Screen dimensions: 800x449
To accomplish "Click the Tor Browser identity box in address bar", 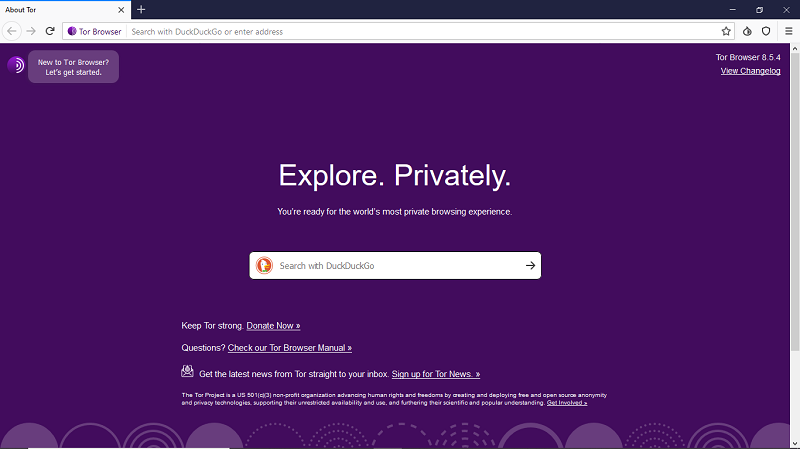I will point(95,31).
